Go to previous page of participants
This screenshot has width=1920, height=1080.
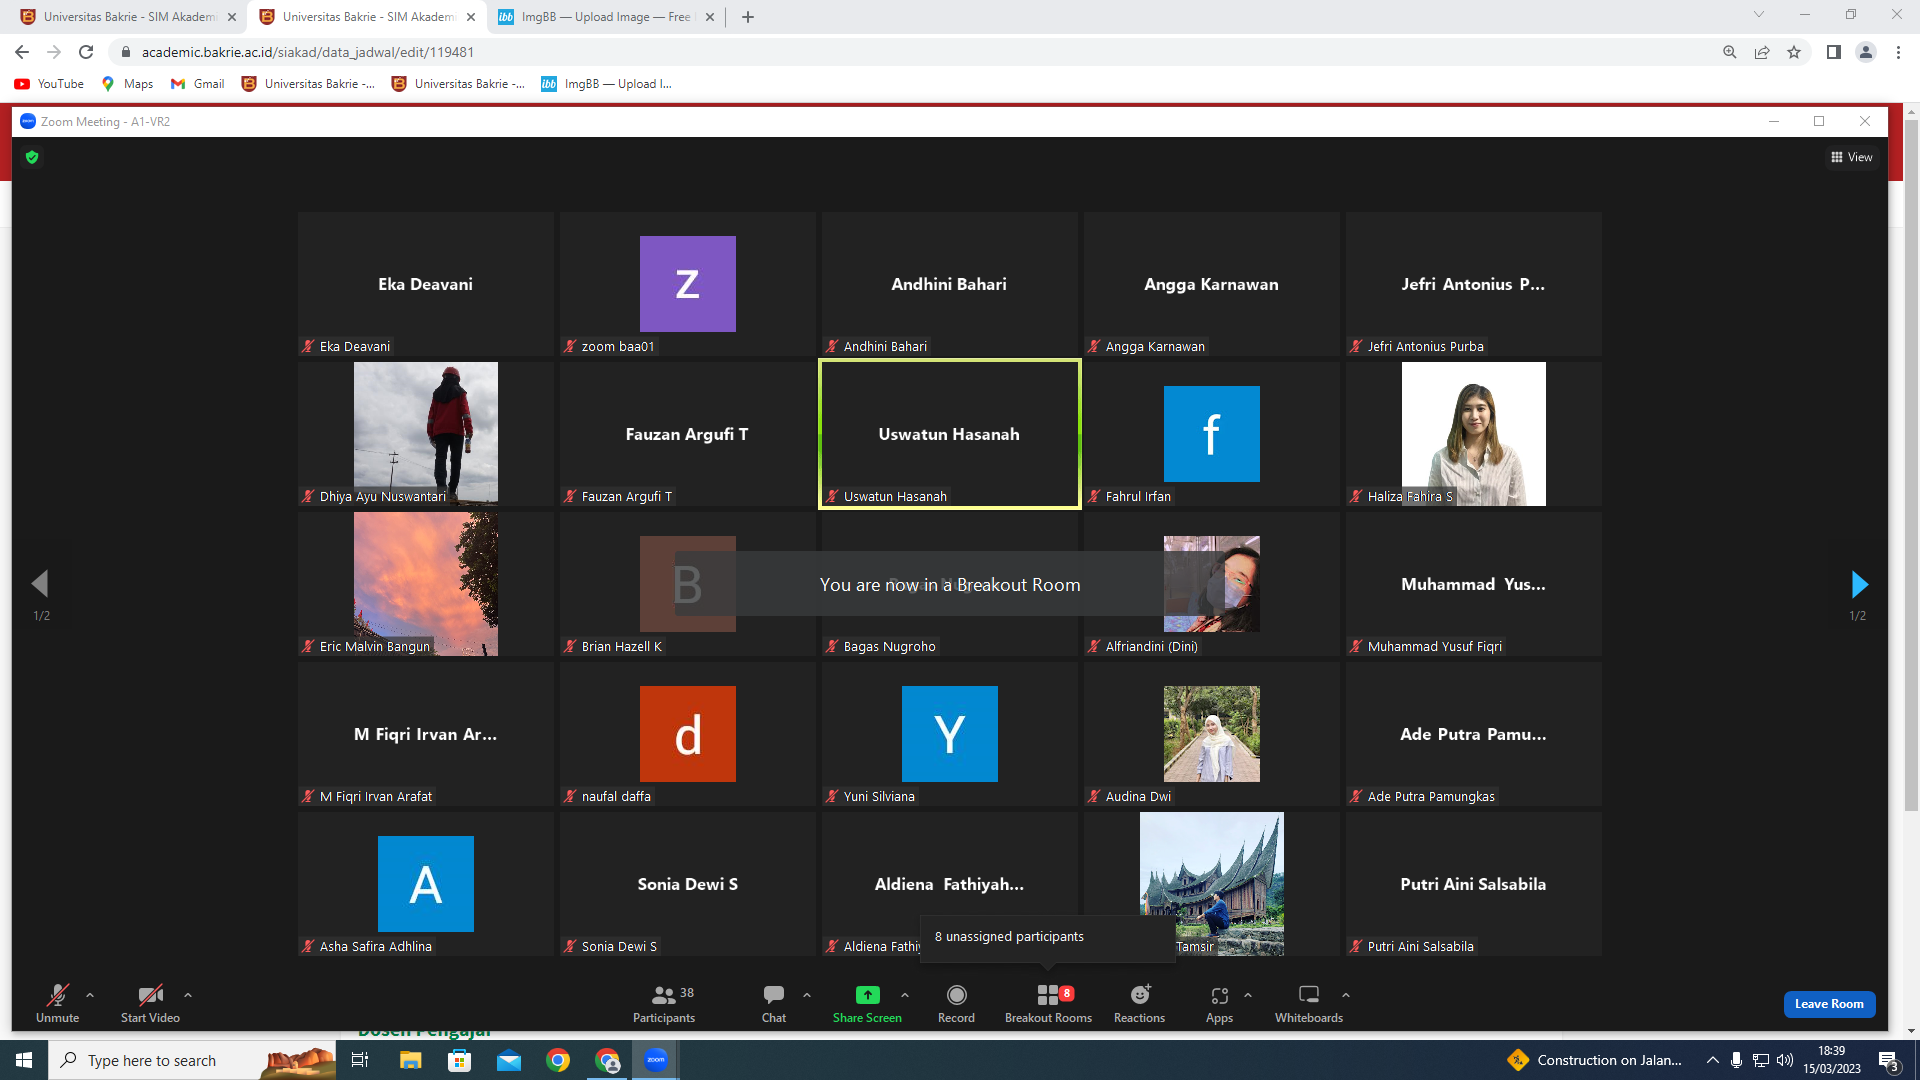coord(40,584)
